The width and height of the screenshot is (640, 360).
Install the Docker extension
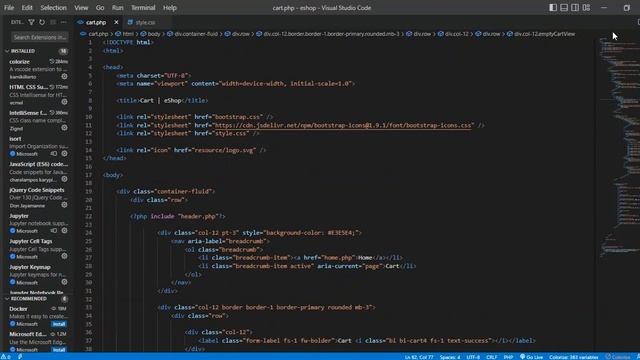[59, 324]
